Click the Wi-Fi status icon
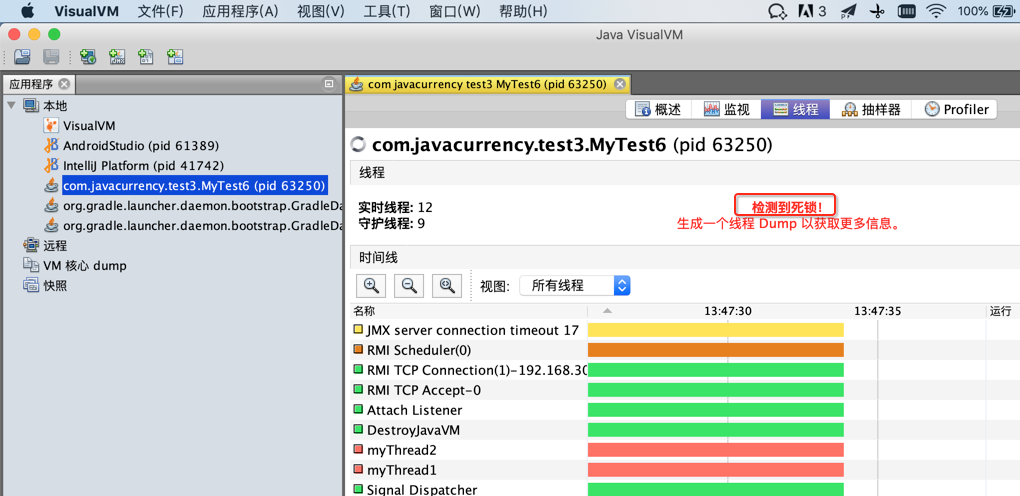The image size is (1020, 496). (936, 10)
